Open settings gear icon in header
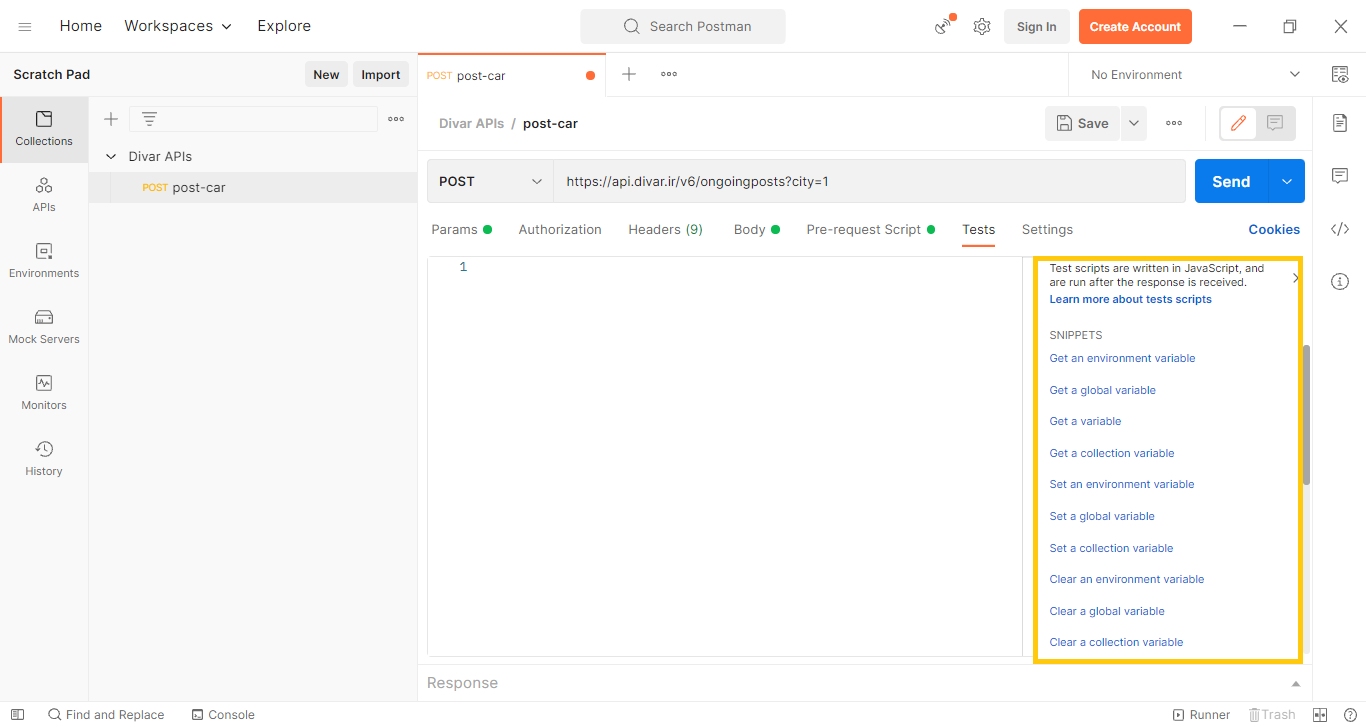Image resolution: width=1366 pixels, height=727 pixels. (x=982, y=27)
